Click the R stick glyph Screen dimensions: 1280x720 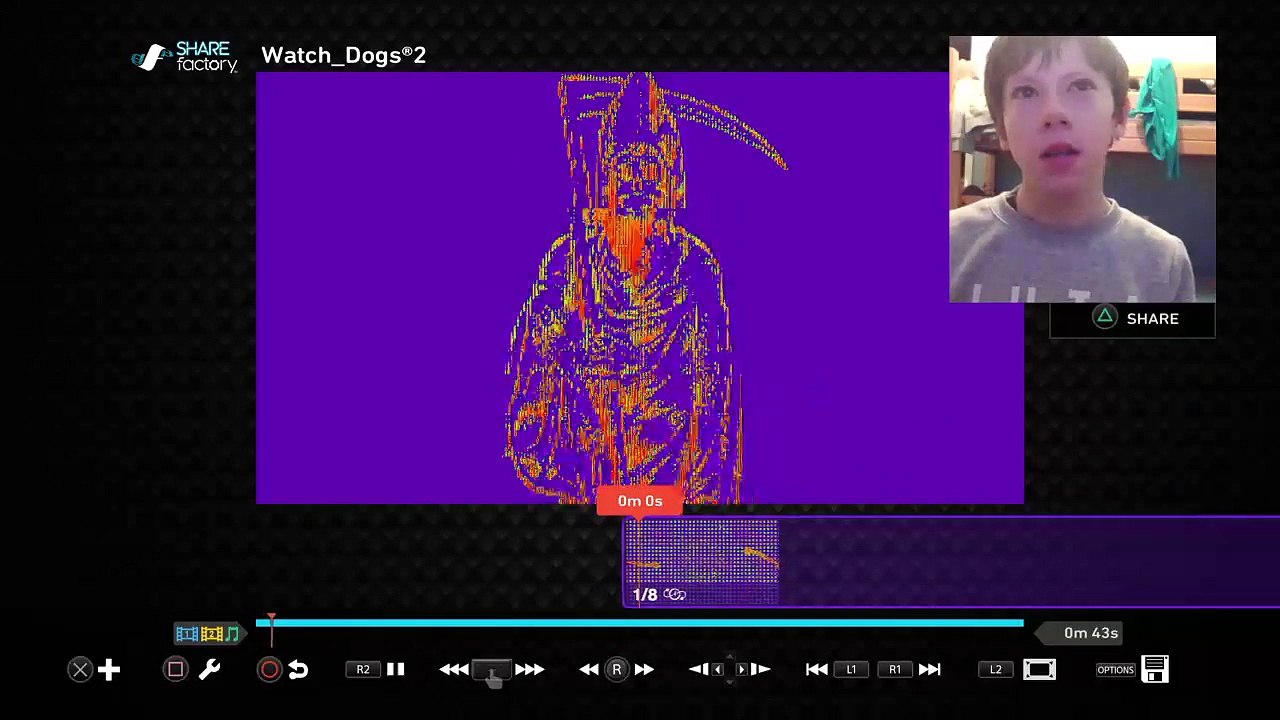click(616, 669)
